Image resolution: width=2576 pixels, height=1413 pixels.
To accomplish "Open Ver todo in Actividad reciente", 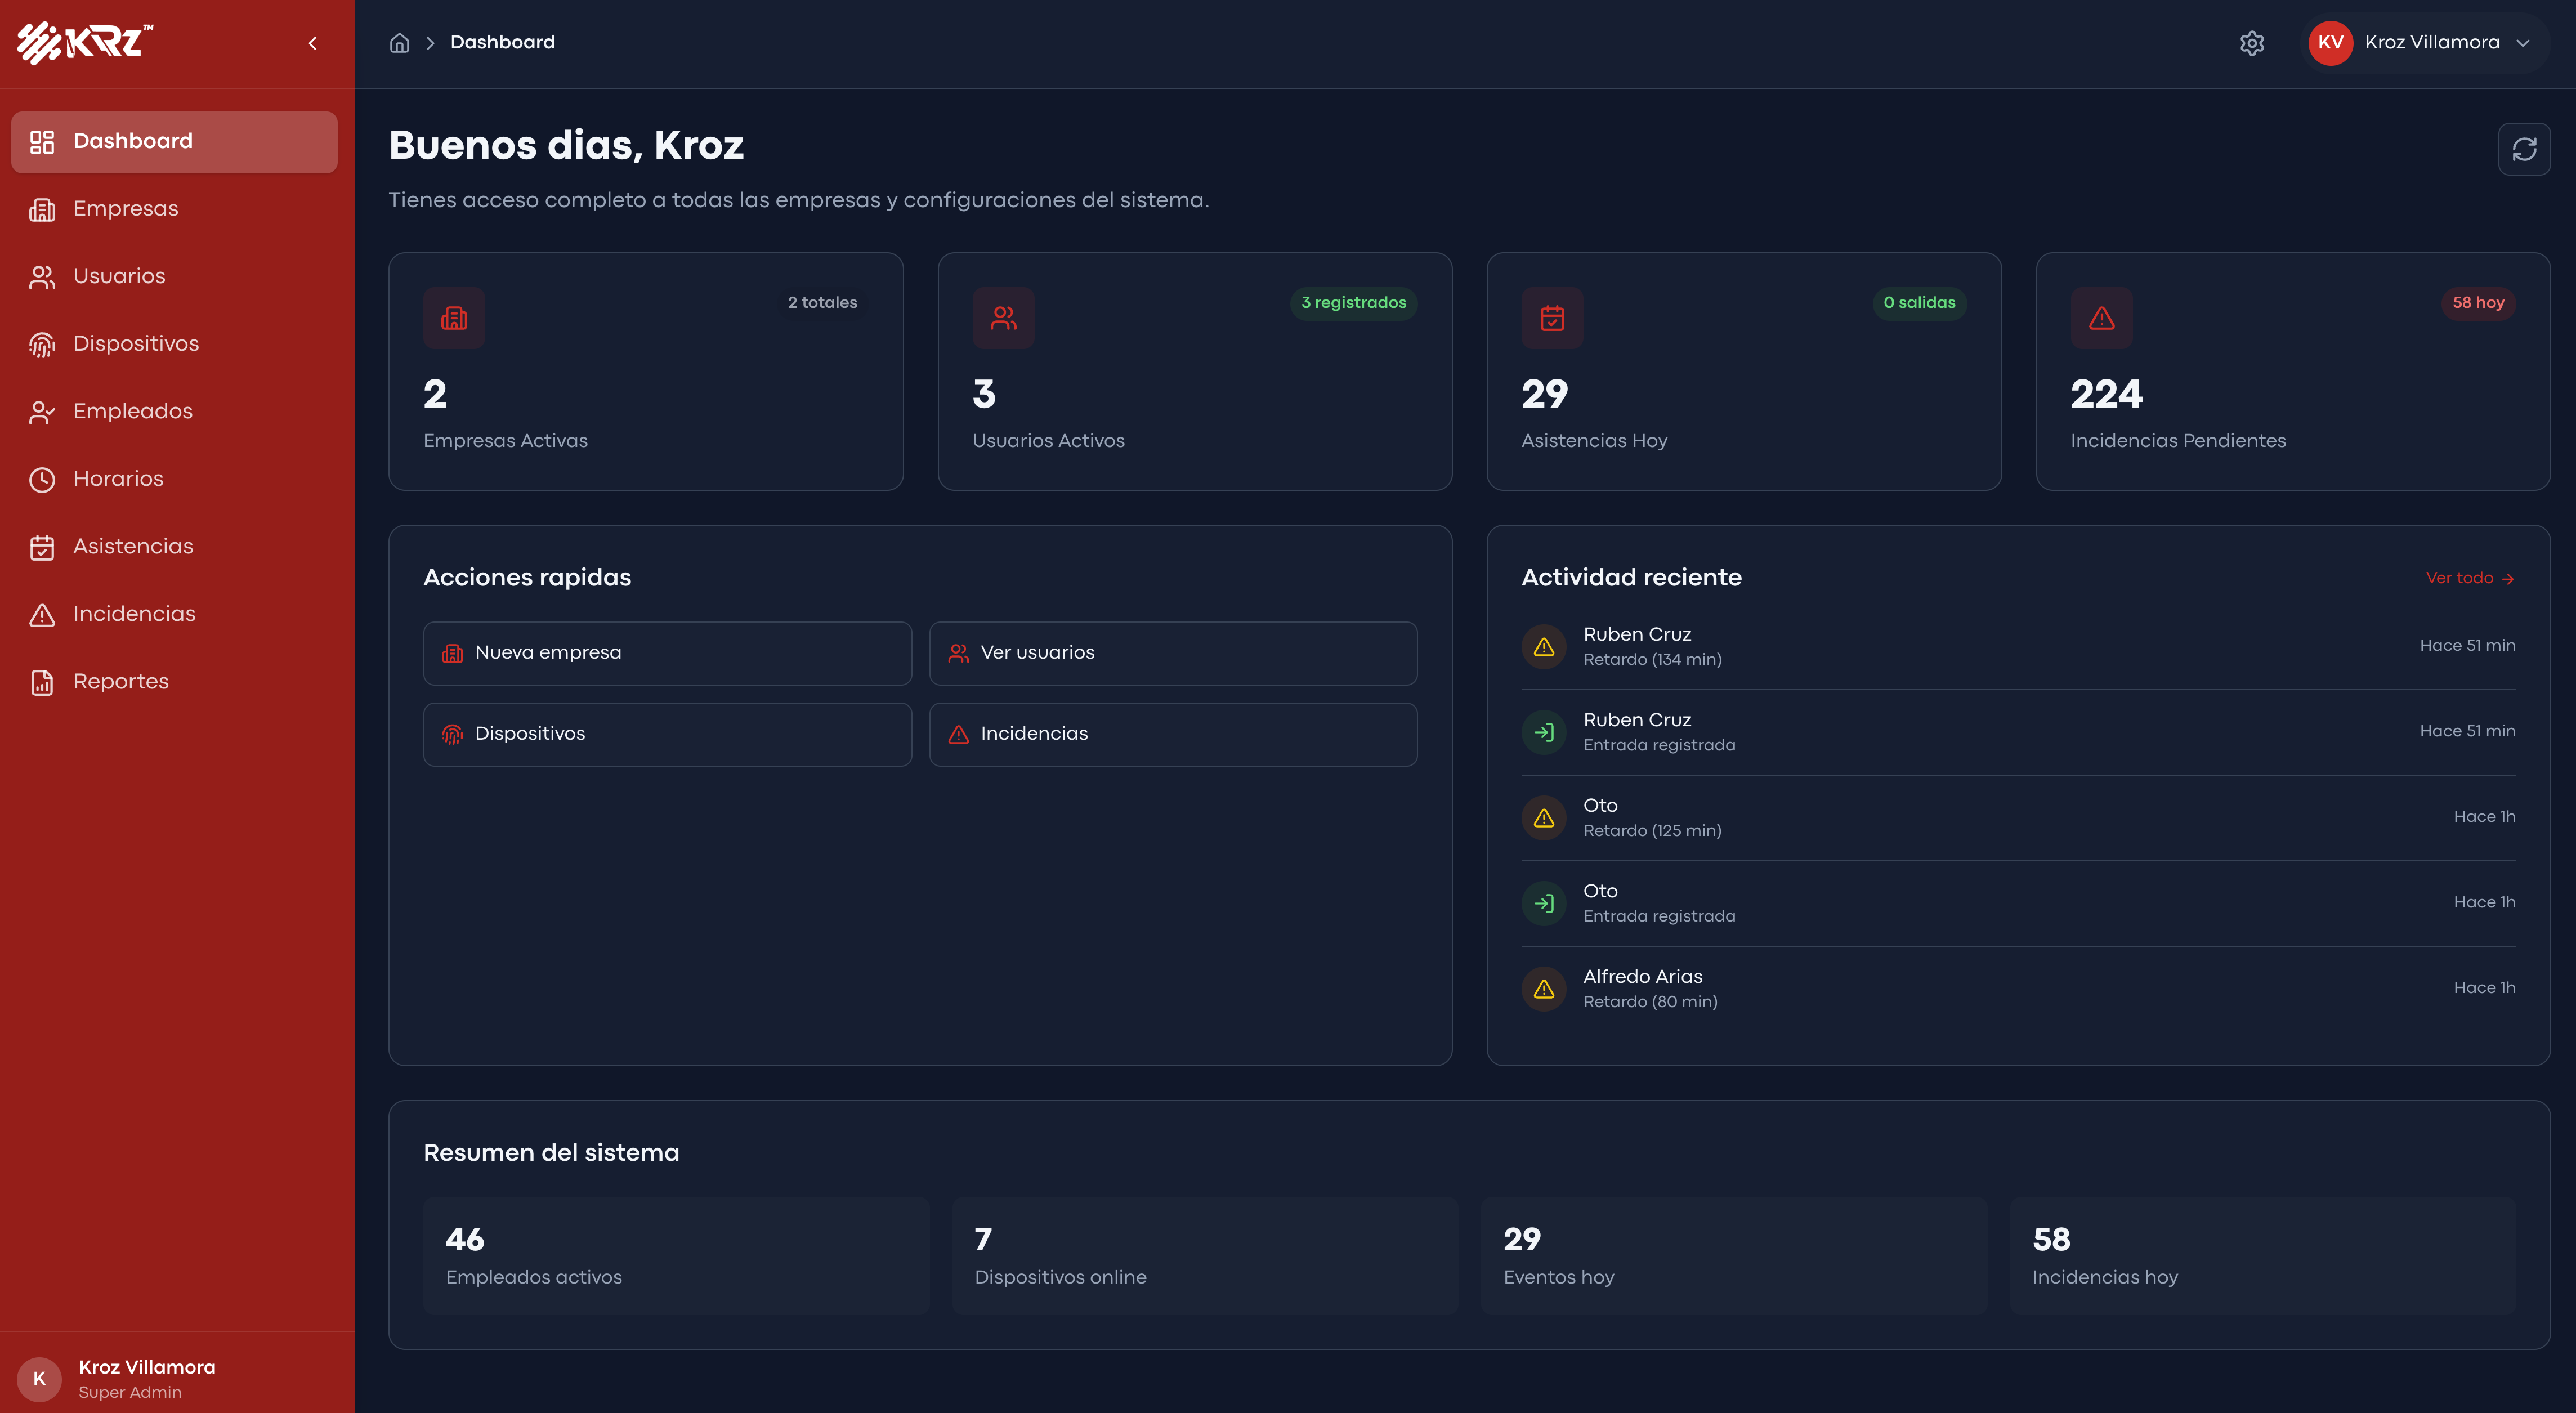I will point(2470,578).
